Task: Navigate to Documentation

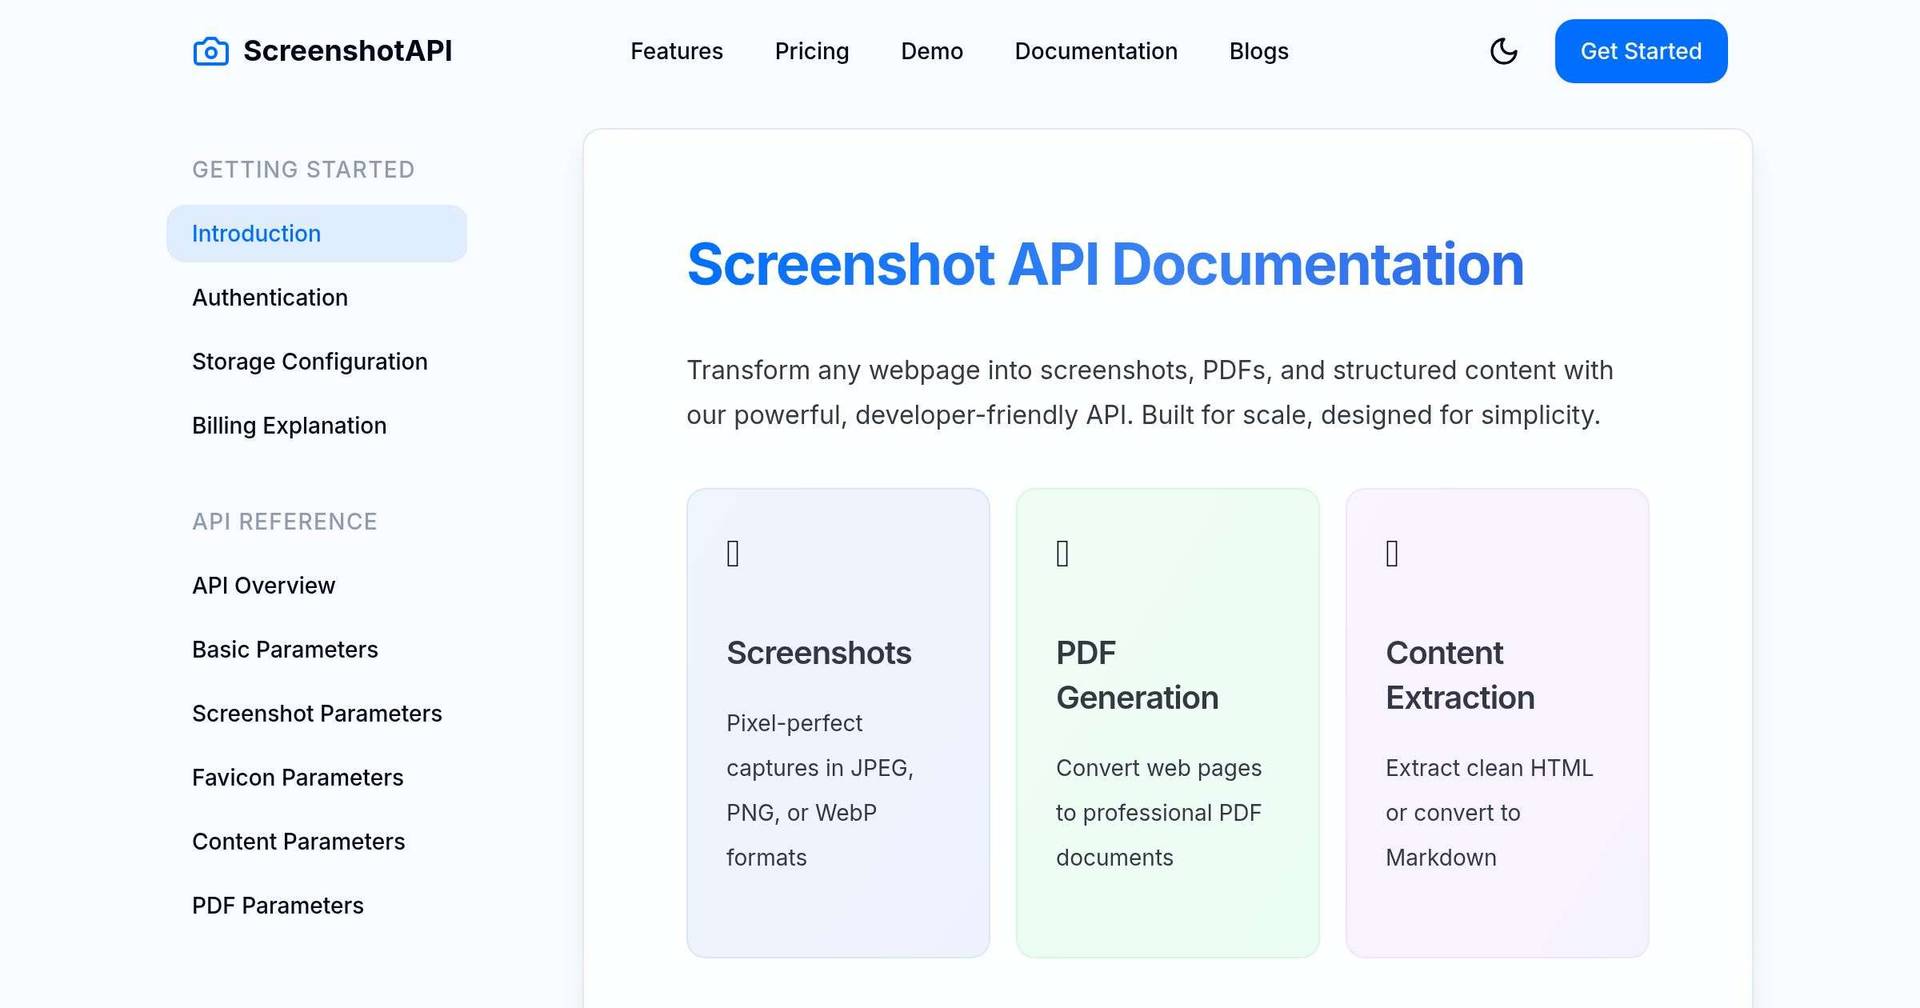Action: [1096, 51]
